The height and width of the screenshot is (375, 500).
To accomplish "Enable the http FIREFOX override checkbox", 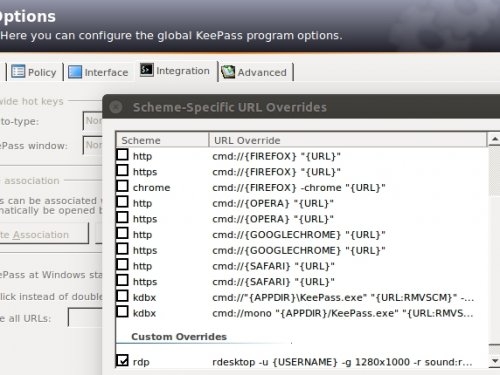I will click(x=123, y=155).
